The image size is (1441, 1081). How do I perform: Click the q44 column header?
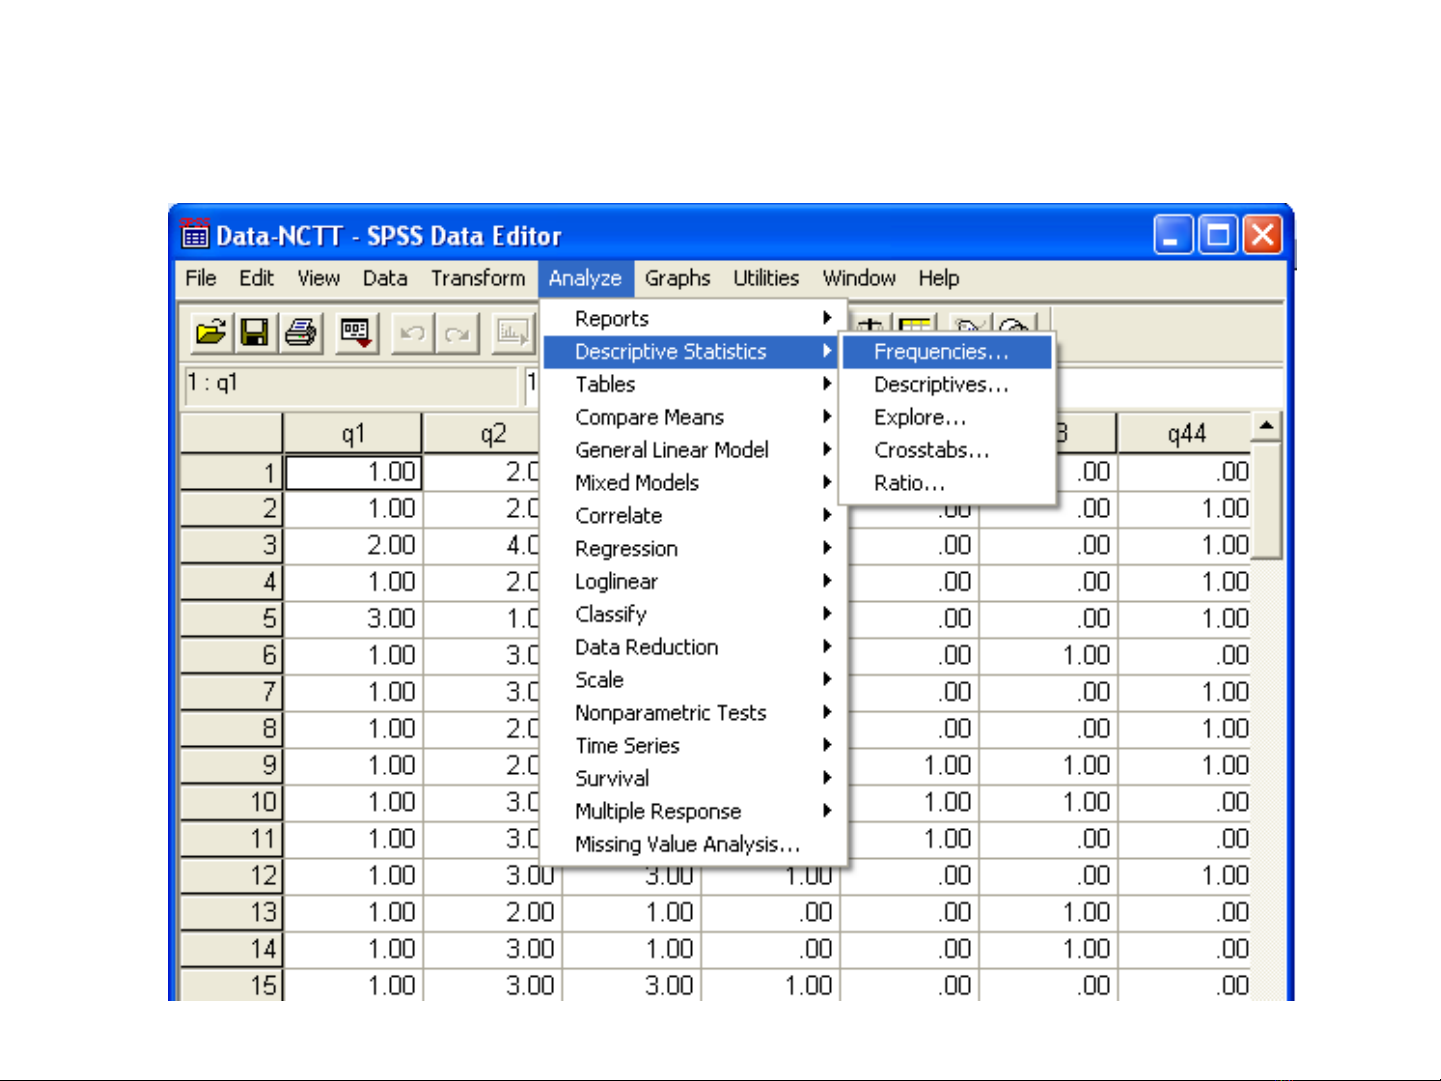tap(1186, 434)
